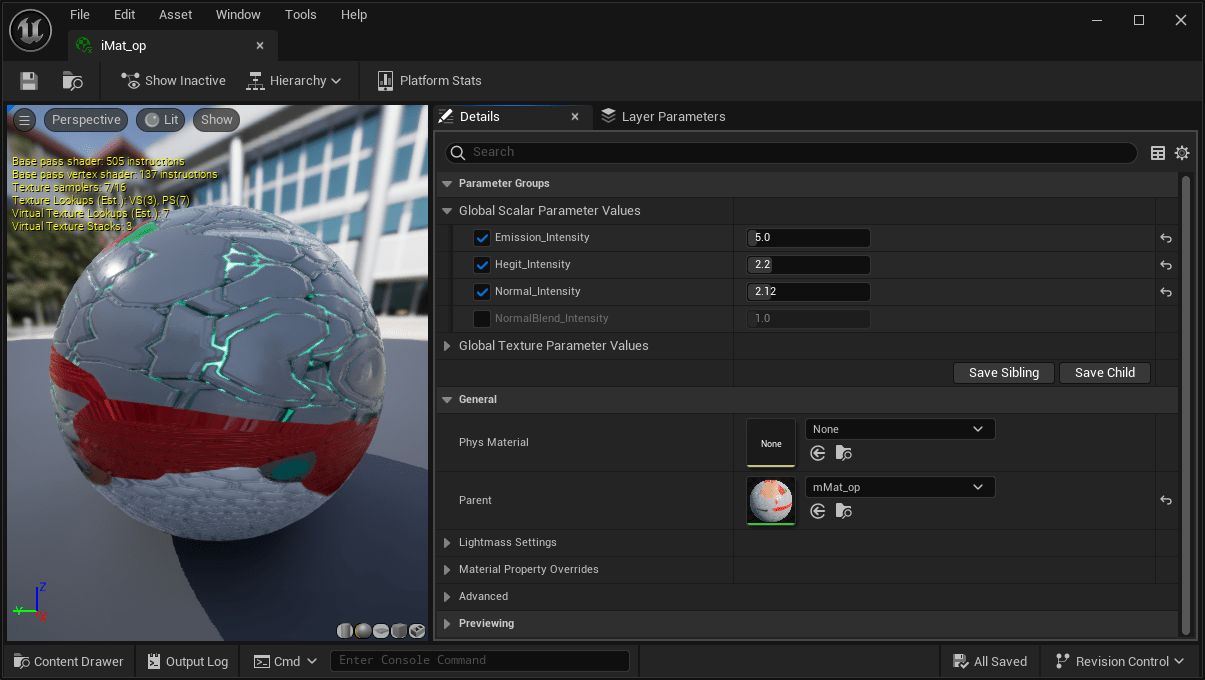Image resolution: width=1205 pixels, height=680 pixels.
Task: Click the Unreal Engine logo icon
Action: click(x=30, y=31)
